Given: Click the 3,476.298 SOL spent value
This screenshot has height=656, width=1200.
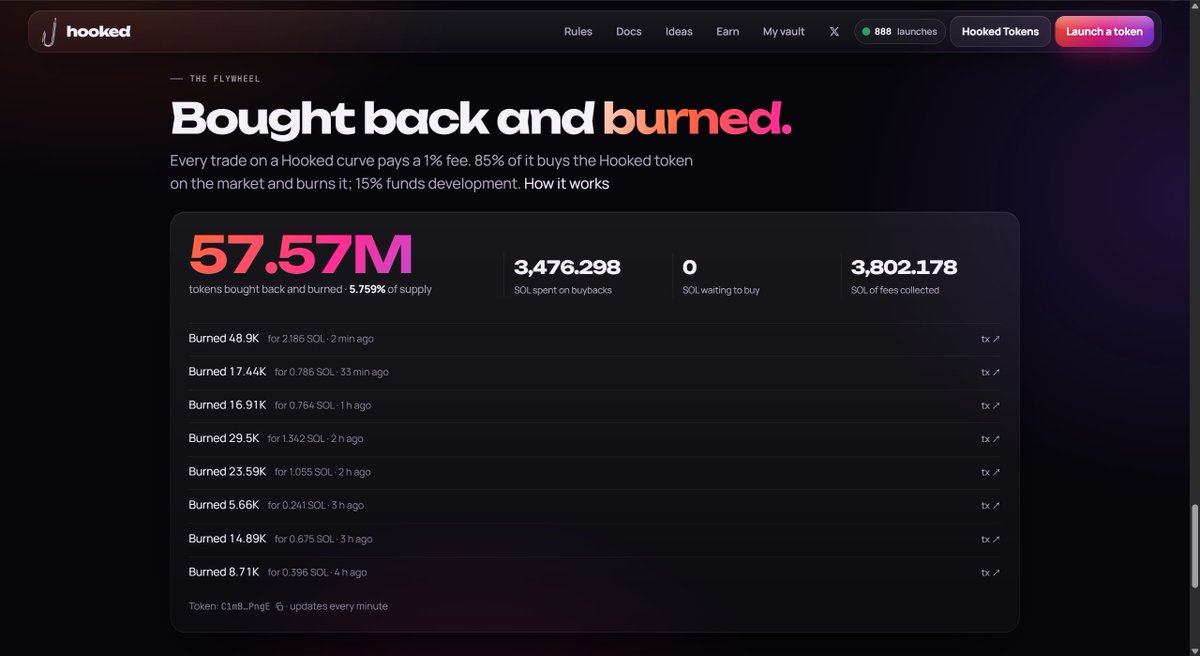Looking at the screenshot, I should tap(567, 267).
